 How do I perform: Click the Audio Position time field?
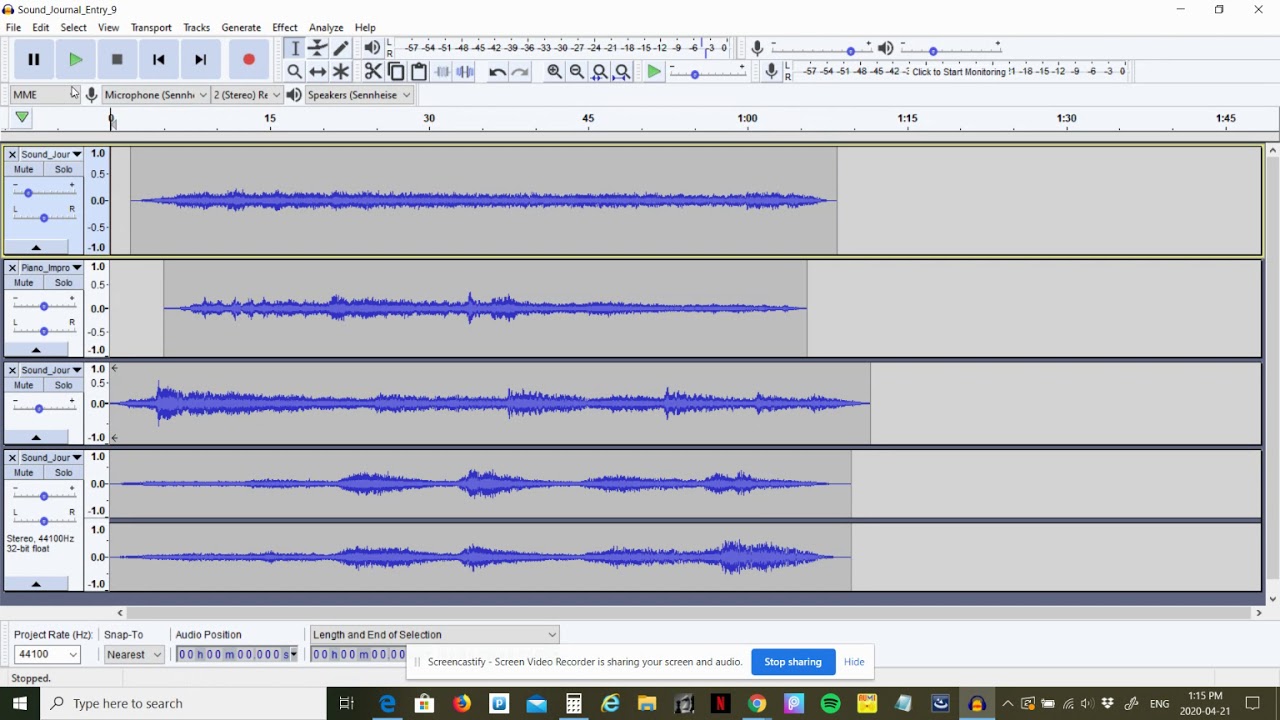(x=236, y=654)
